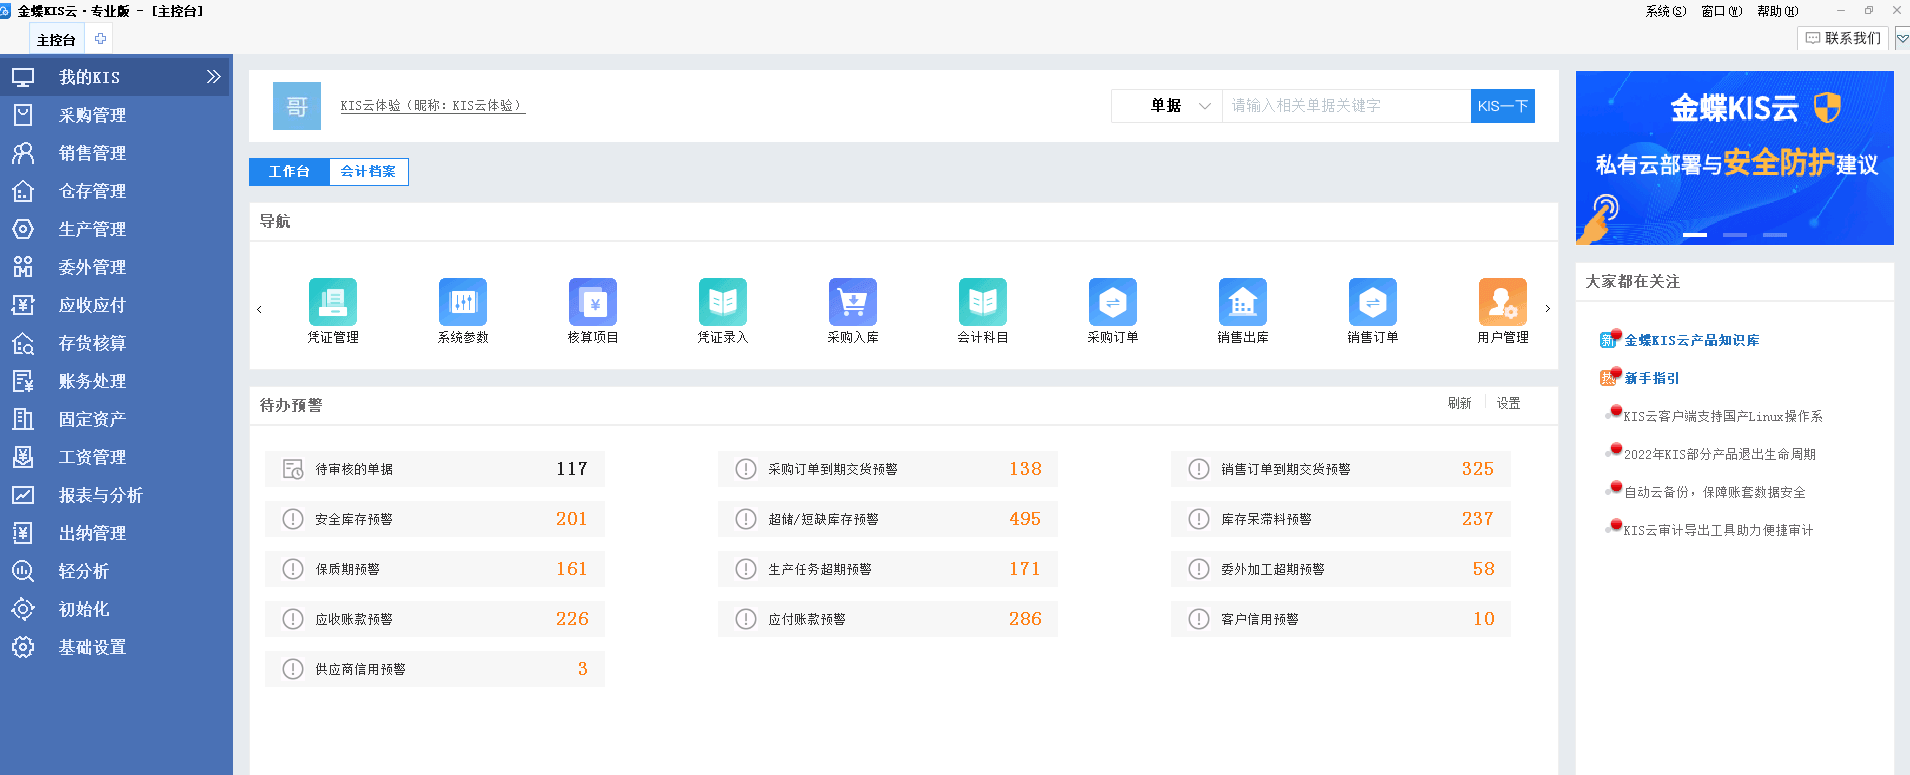Open 金蝶KIS云产品知识库 link
The width and height of the screenshot is (1910, 775).
(x=1692, y=340)
